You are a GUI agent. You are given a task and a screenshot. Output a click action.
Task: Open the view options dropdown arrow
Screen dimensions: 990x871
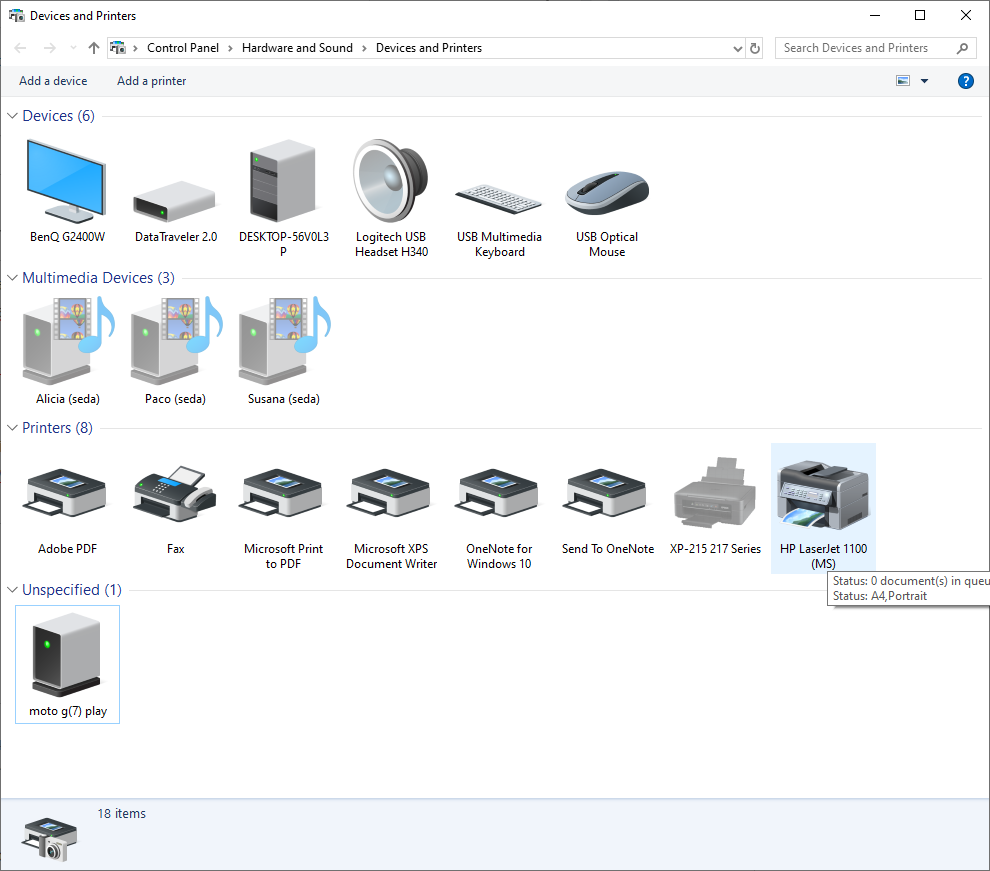924,81
